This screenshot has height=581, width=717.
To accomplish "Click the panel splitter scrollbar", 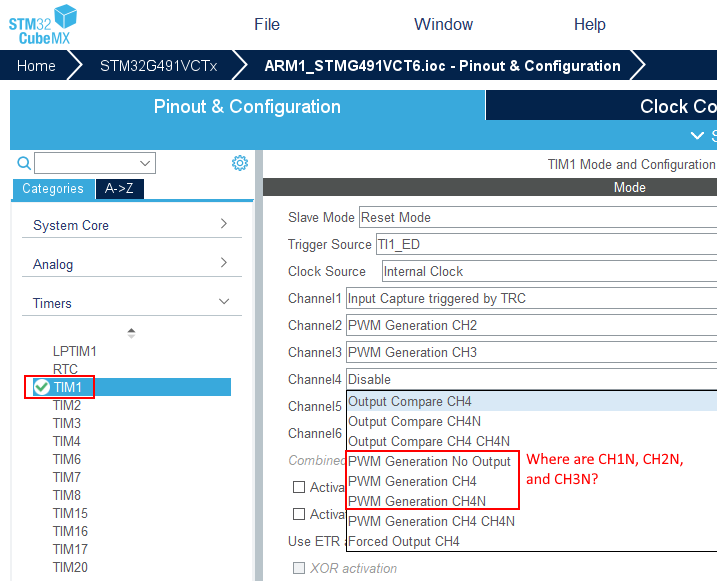I will point(259,366).
